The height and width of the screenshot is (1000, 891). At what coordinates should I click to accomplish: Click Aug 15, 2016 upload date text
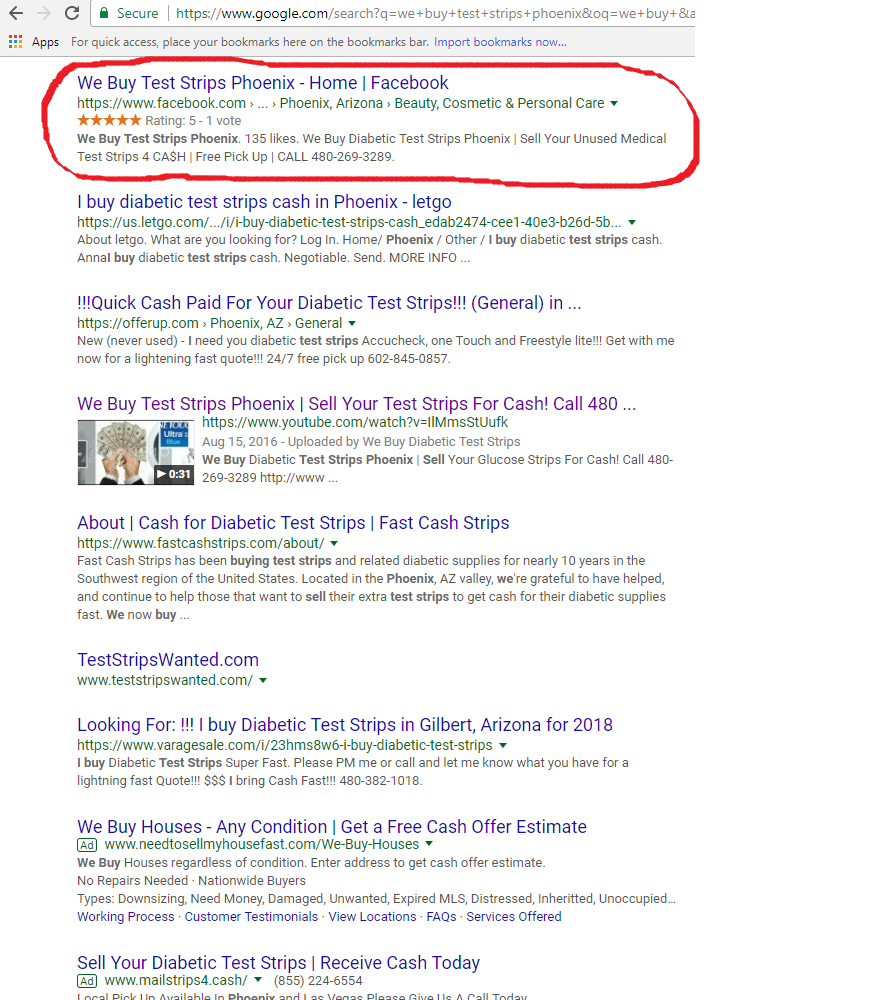tap(240, 442)
